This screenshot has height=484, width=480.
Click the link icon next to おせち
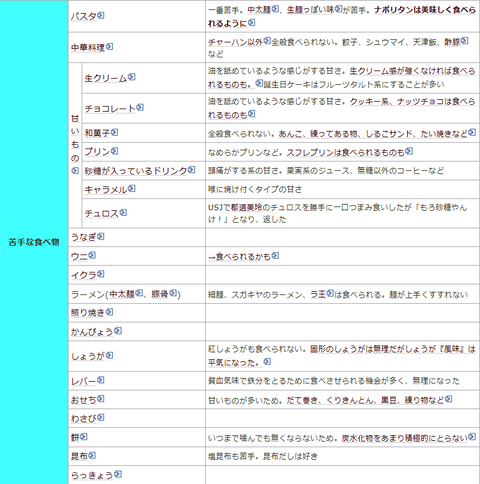101,399
